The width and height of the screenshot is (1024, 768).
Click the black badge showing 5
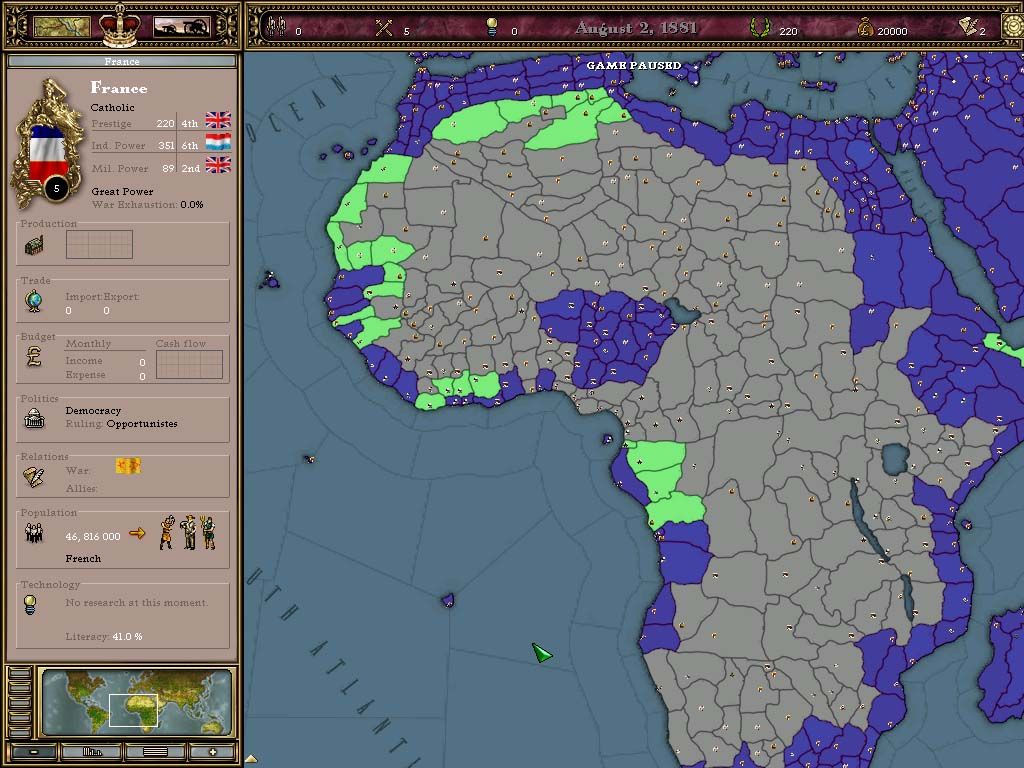[x=56, y=189]
